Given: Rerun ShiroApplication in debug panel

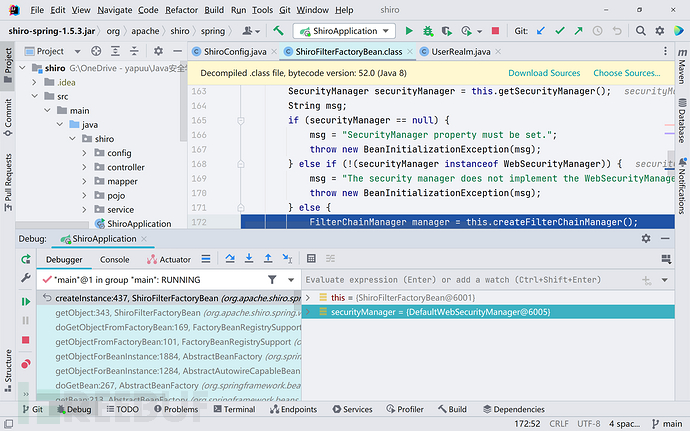Looking at the screenshot, I should click(x=26, y=259).
